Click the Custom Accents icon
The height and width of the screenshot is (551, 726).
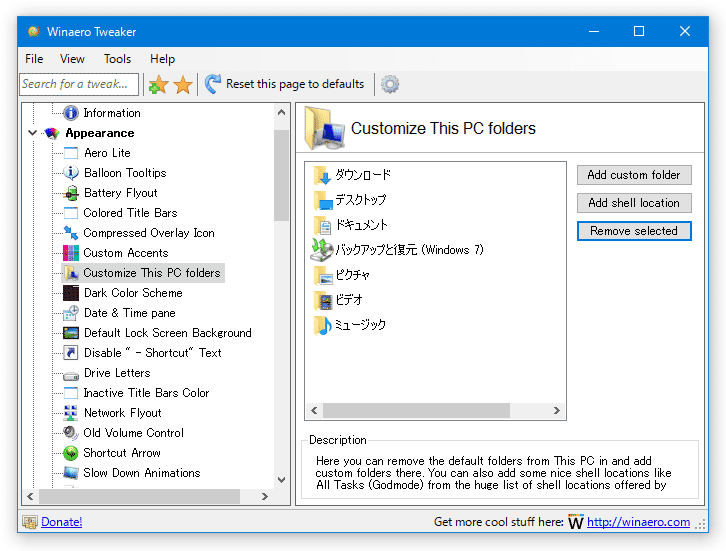(x=71, y=253)
